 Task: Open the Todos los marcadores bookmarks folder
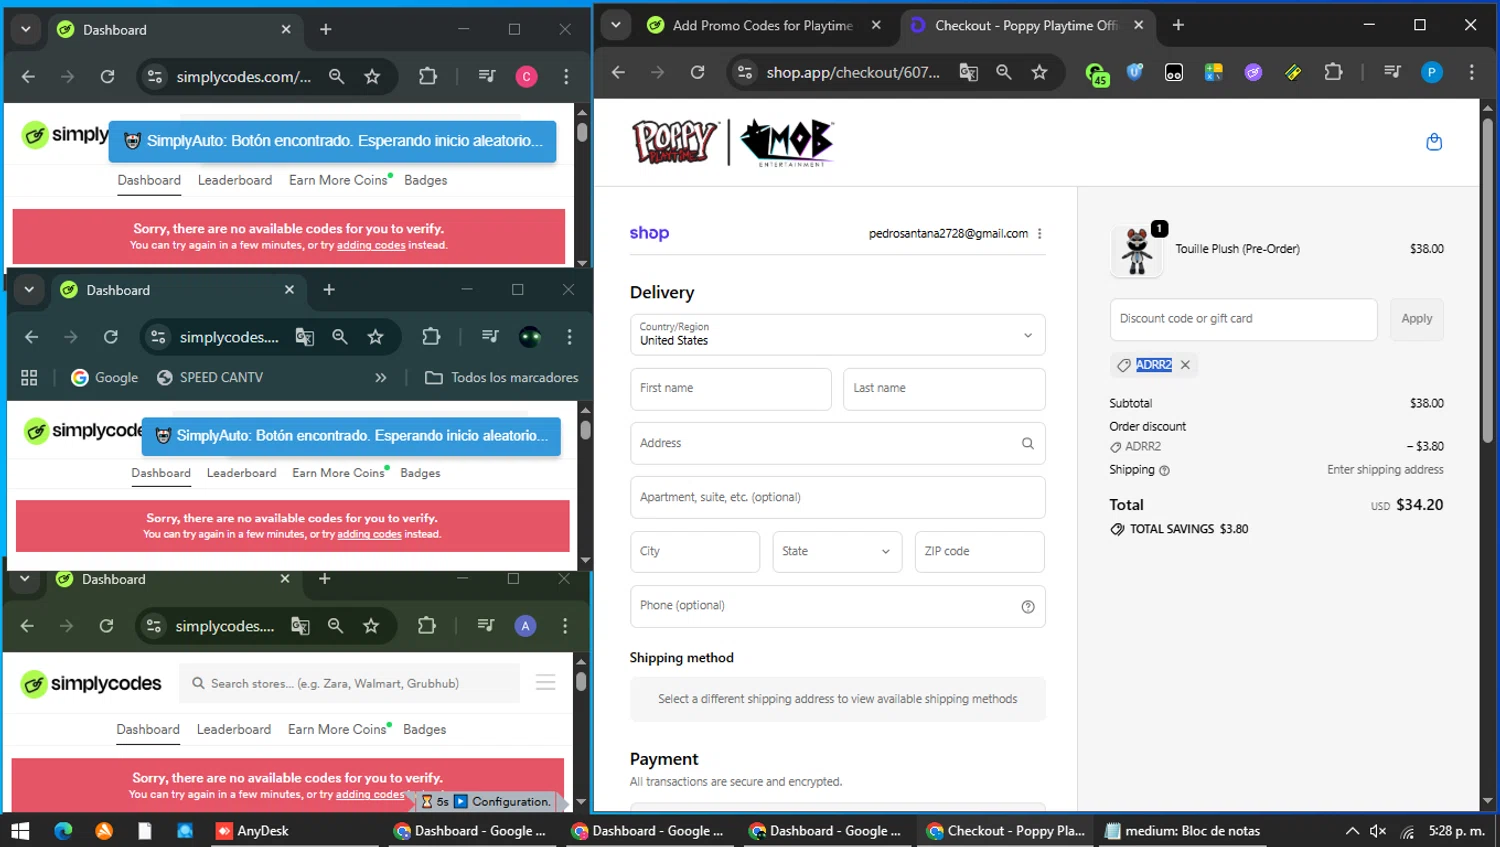pos(502,377)
